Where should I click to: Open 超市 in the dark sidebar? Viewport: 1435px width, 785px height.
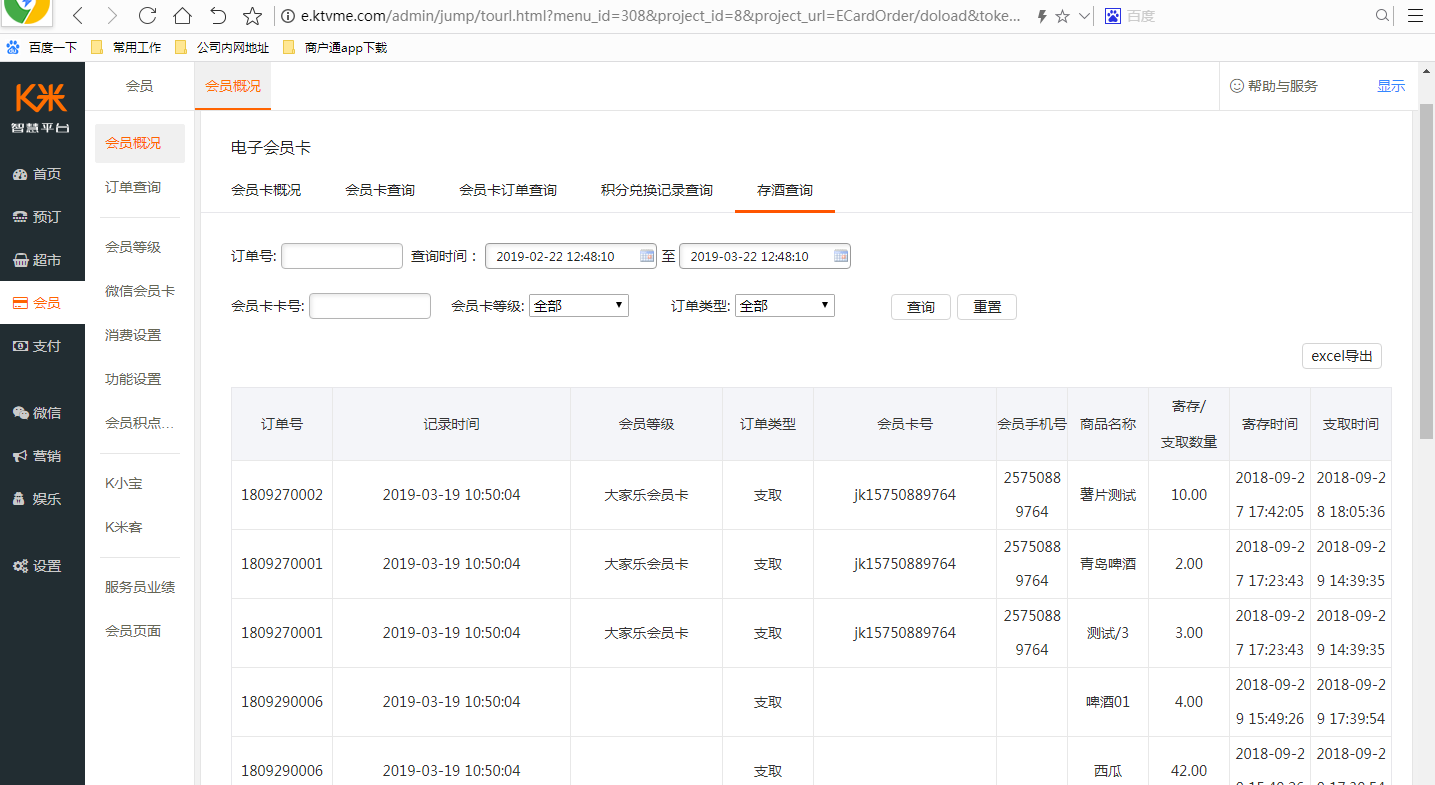tap(42, 260)
